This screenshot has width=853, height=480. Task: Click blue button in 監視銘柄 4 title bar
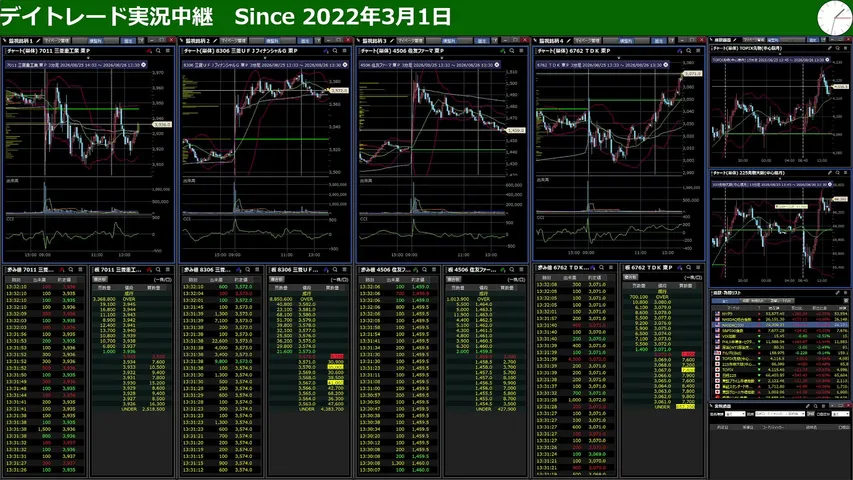click(x=659, y=40)
